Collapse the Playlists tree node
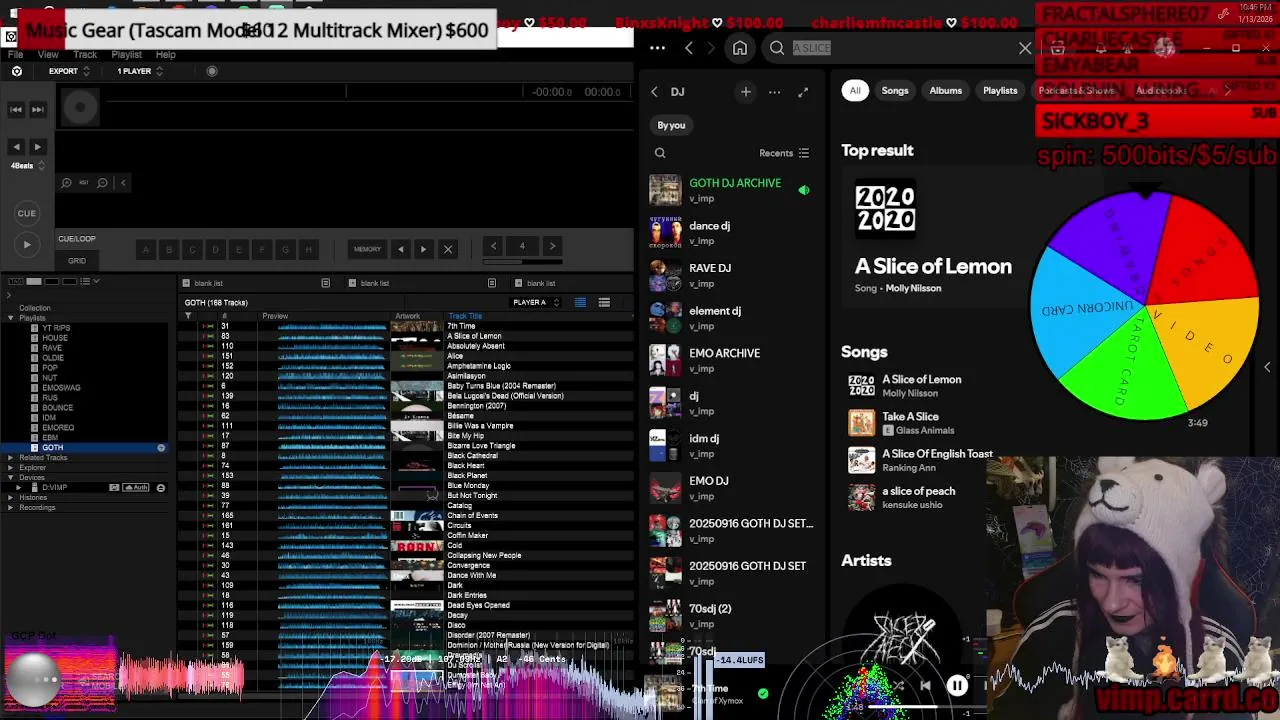The image size is (1280, 720). pyautogui.click(x=10, y=318)
